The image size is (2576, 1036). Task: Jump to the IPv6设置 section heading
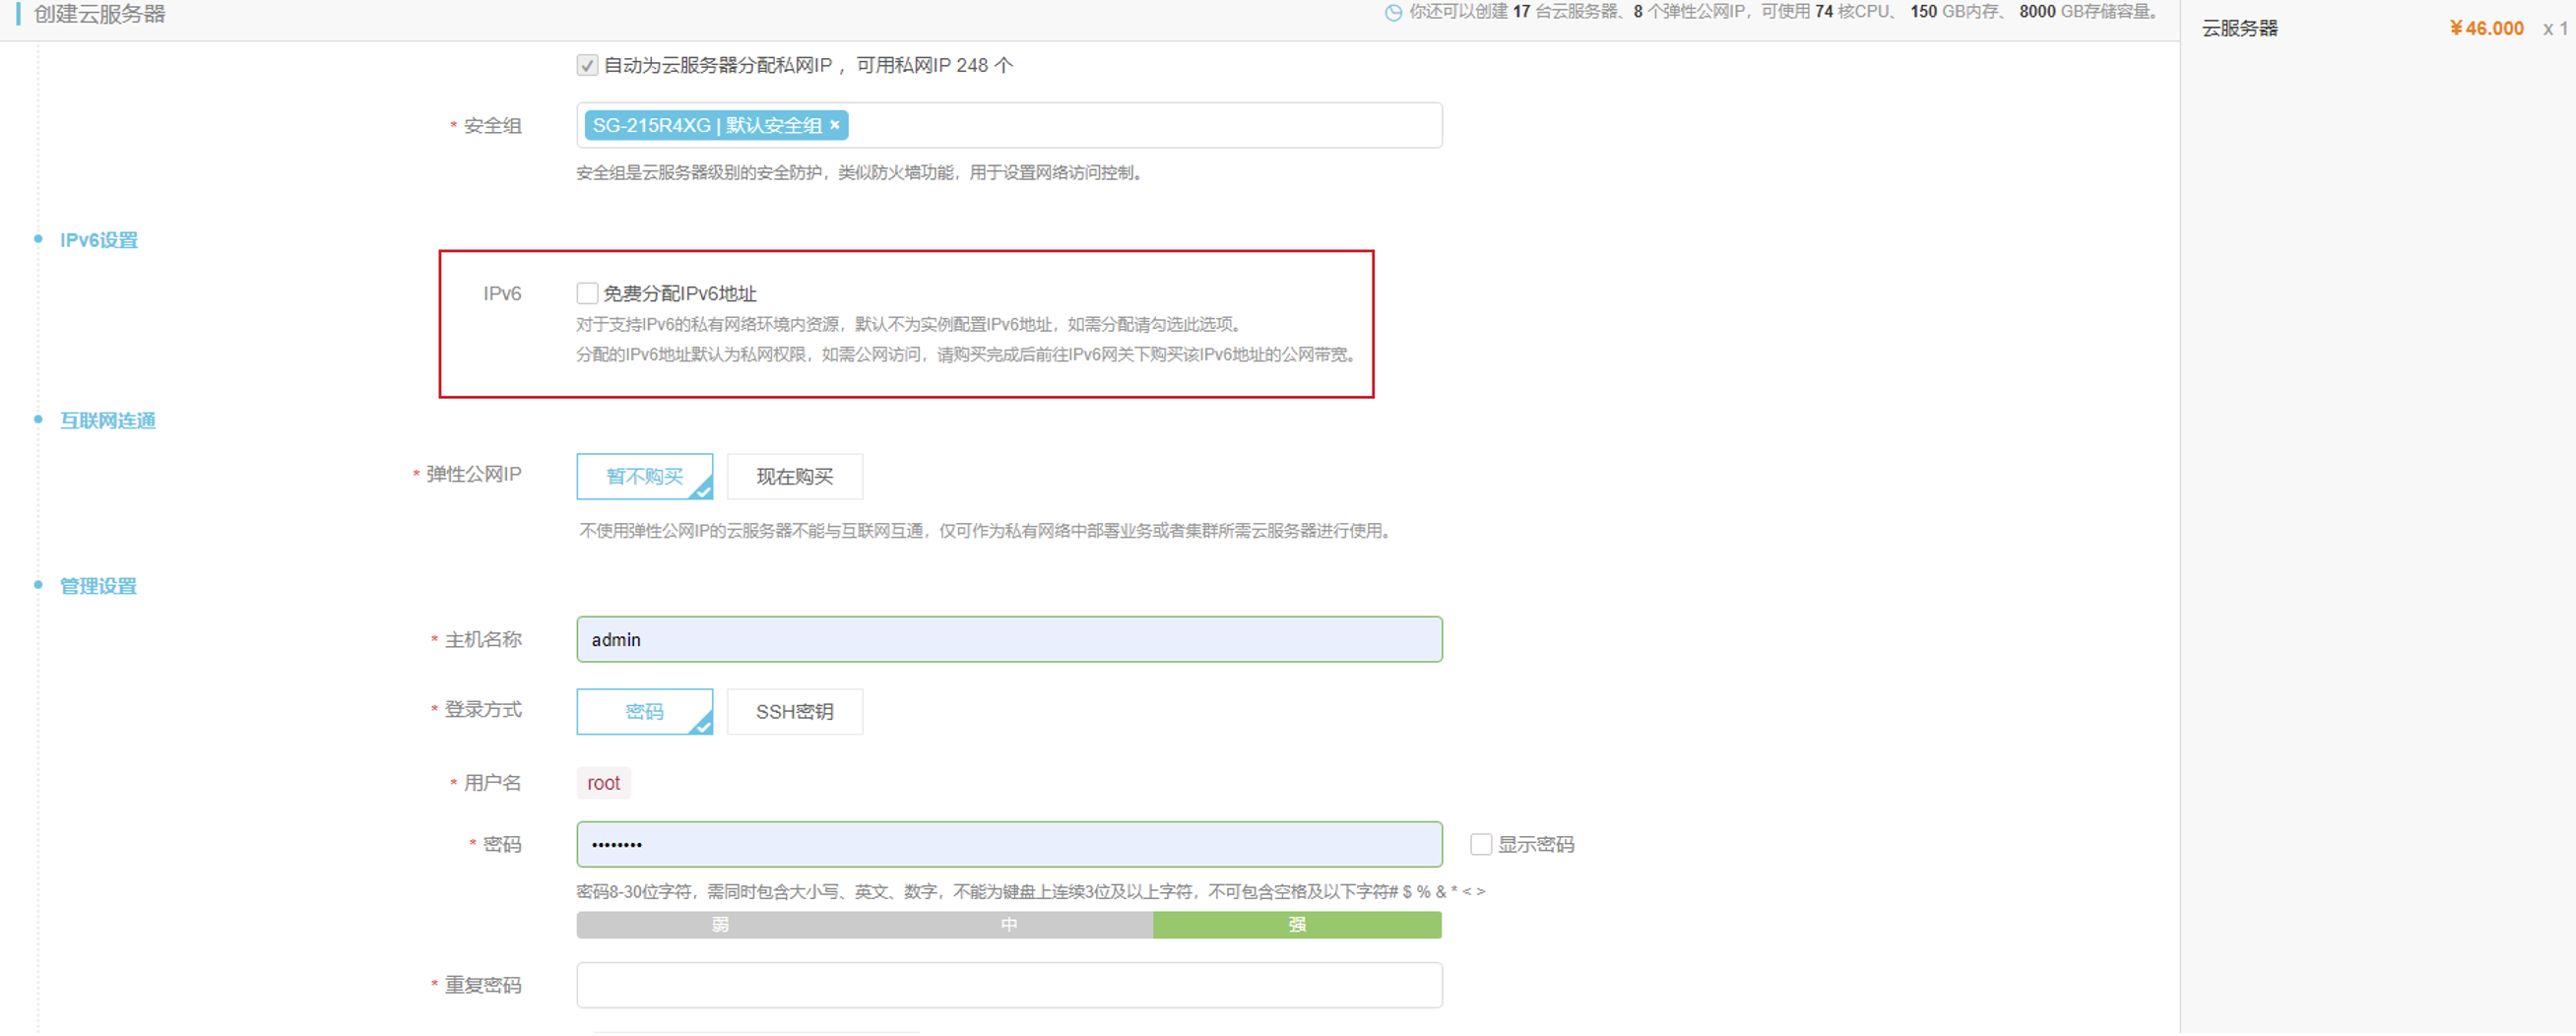[x=98, y=240]
